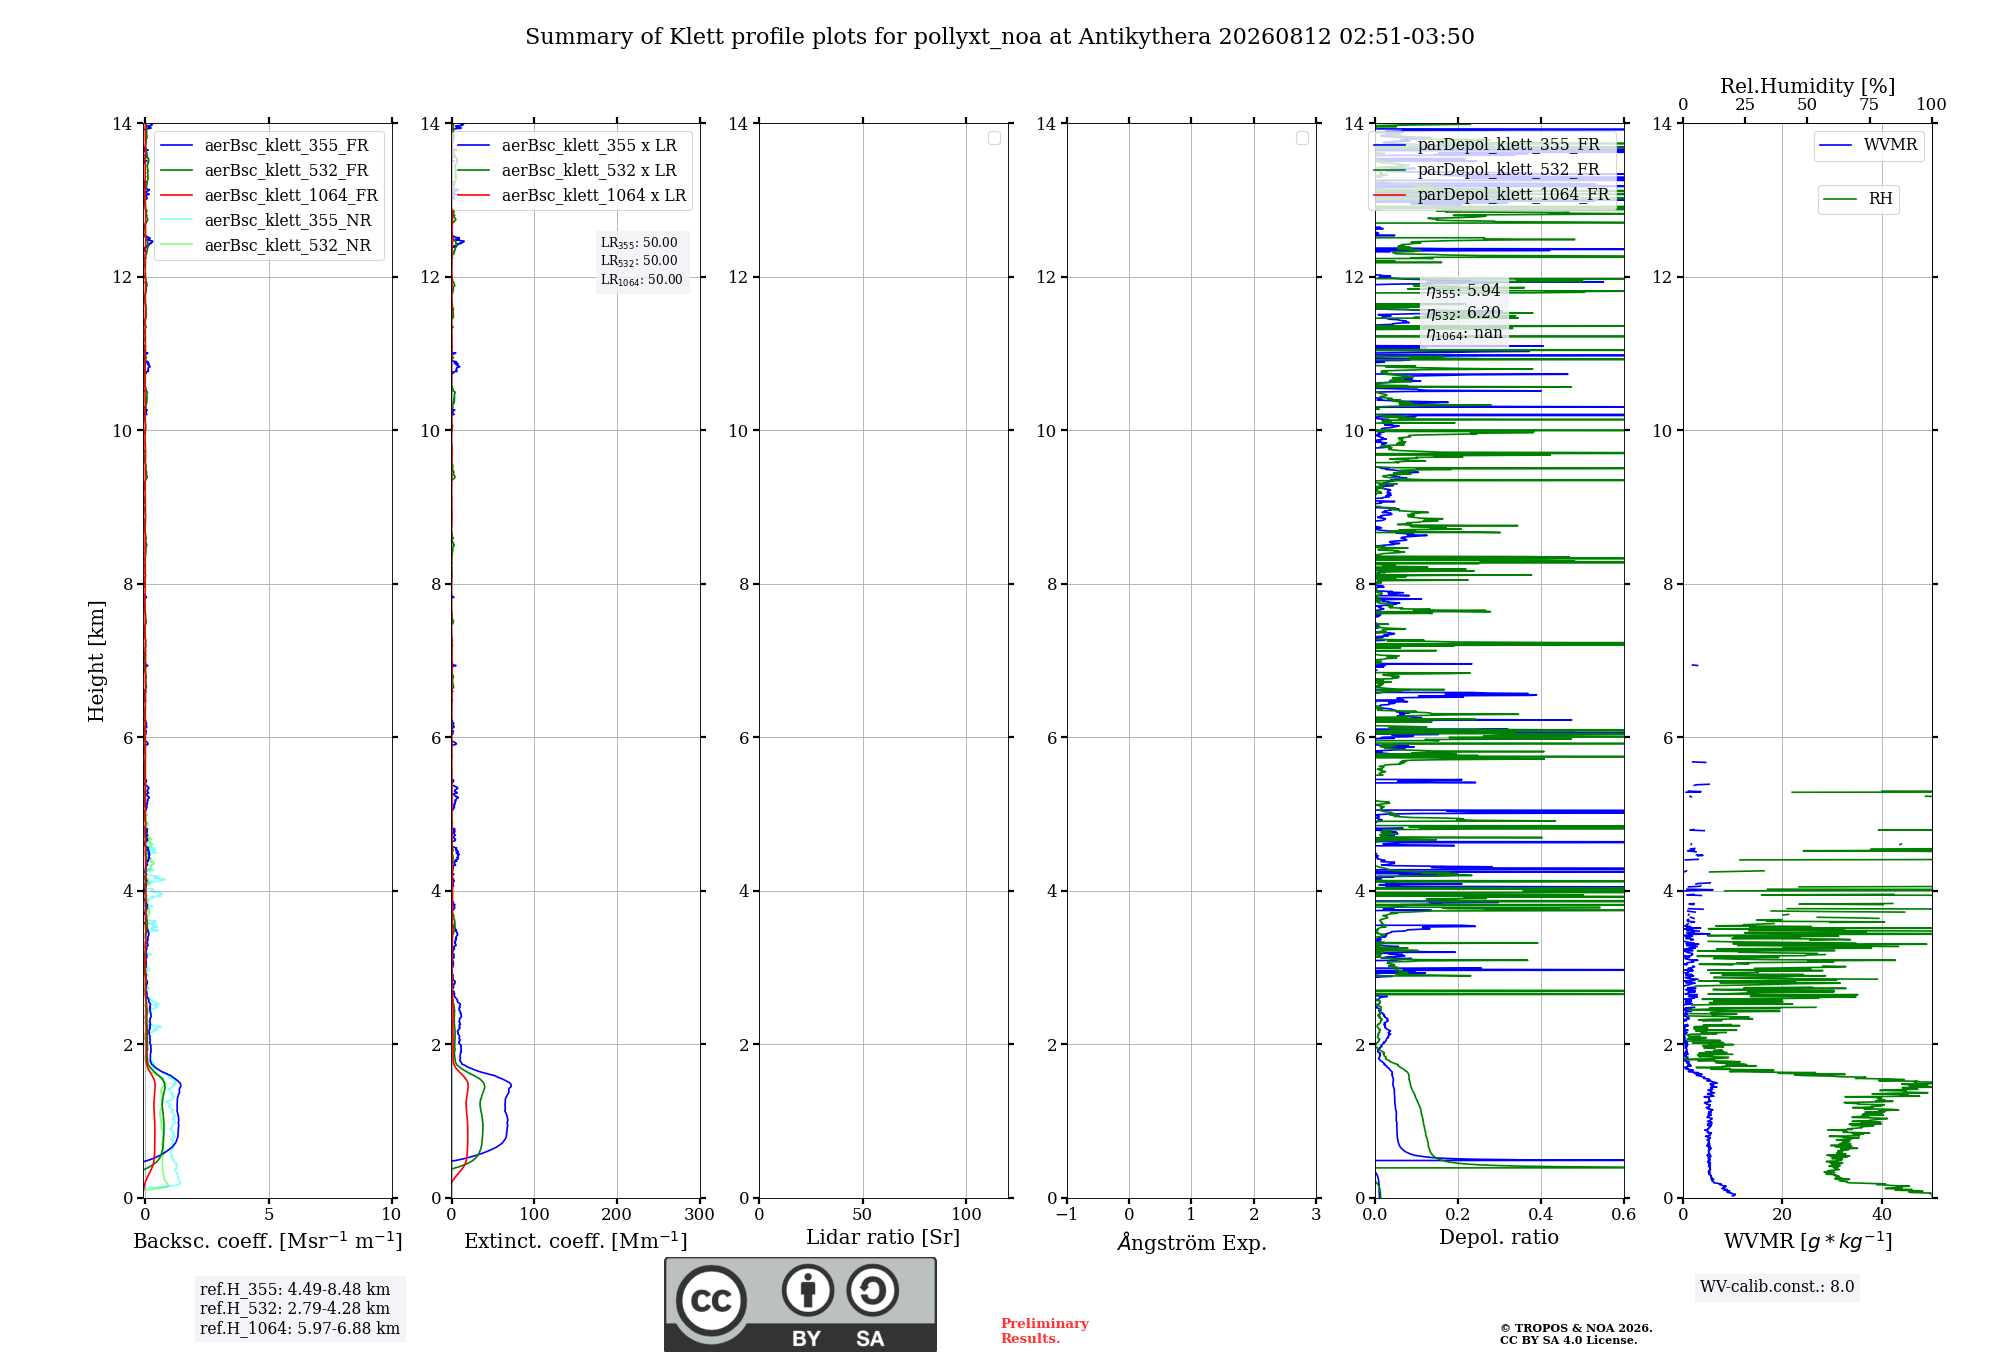This screenshot has width=2000, height=1360.
Task: Click the "Depol. ratio" axis label
Action: (x=1499, y=1238)
